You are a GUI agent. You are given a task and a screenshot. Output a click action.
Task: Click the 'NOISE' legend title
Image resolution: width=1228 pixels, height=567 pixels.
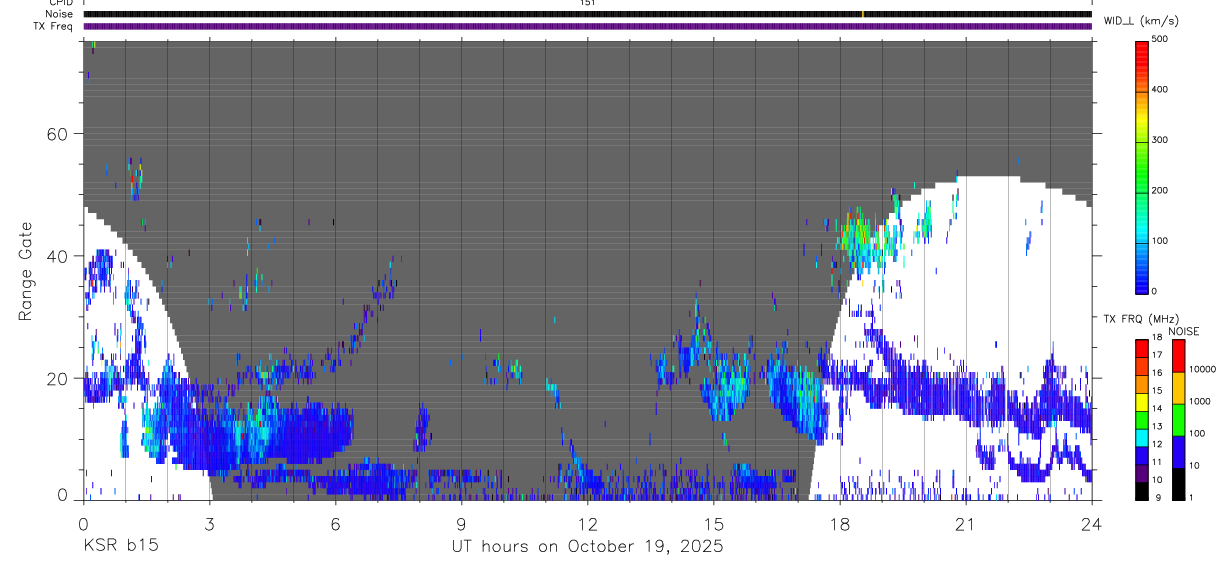1184,331
